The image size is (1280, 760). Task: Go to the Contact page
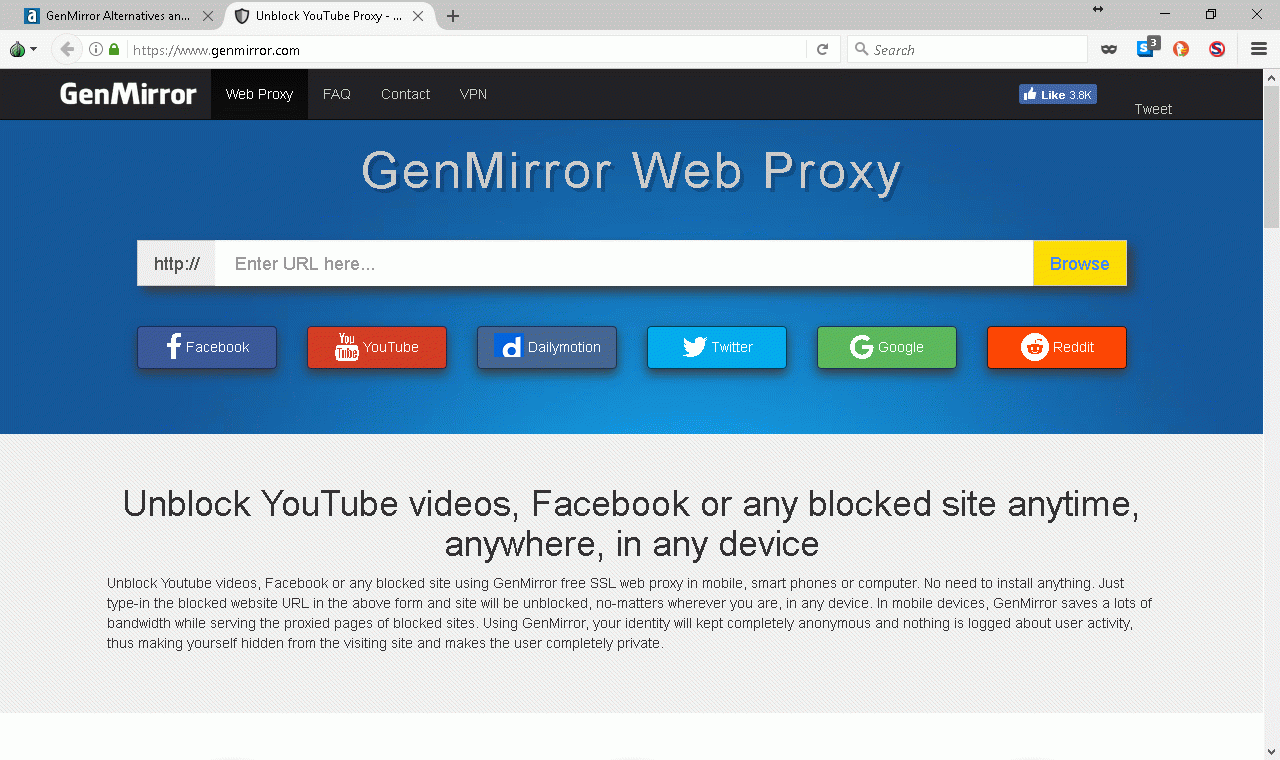[405, 94]
